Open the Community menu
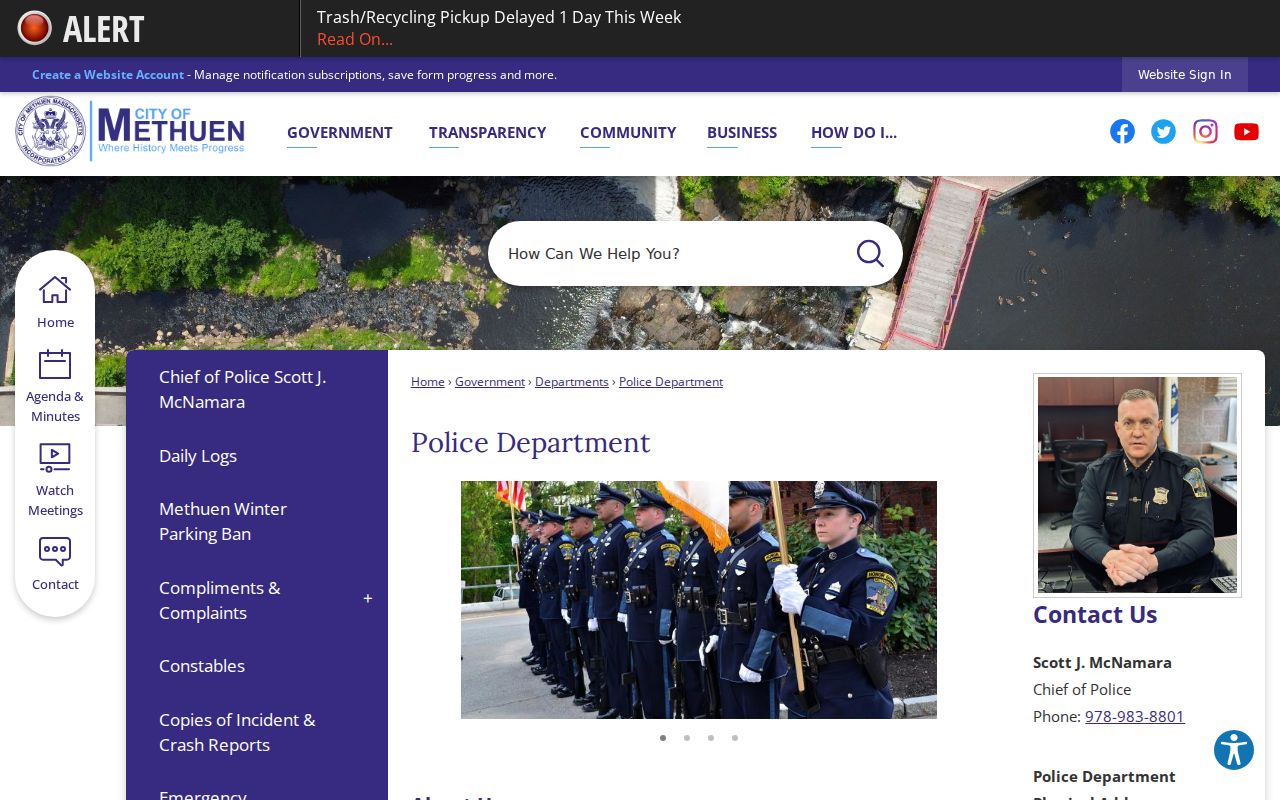This screenshot has height=800, width=1280. (x=628, y=132)
